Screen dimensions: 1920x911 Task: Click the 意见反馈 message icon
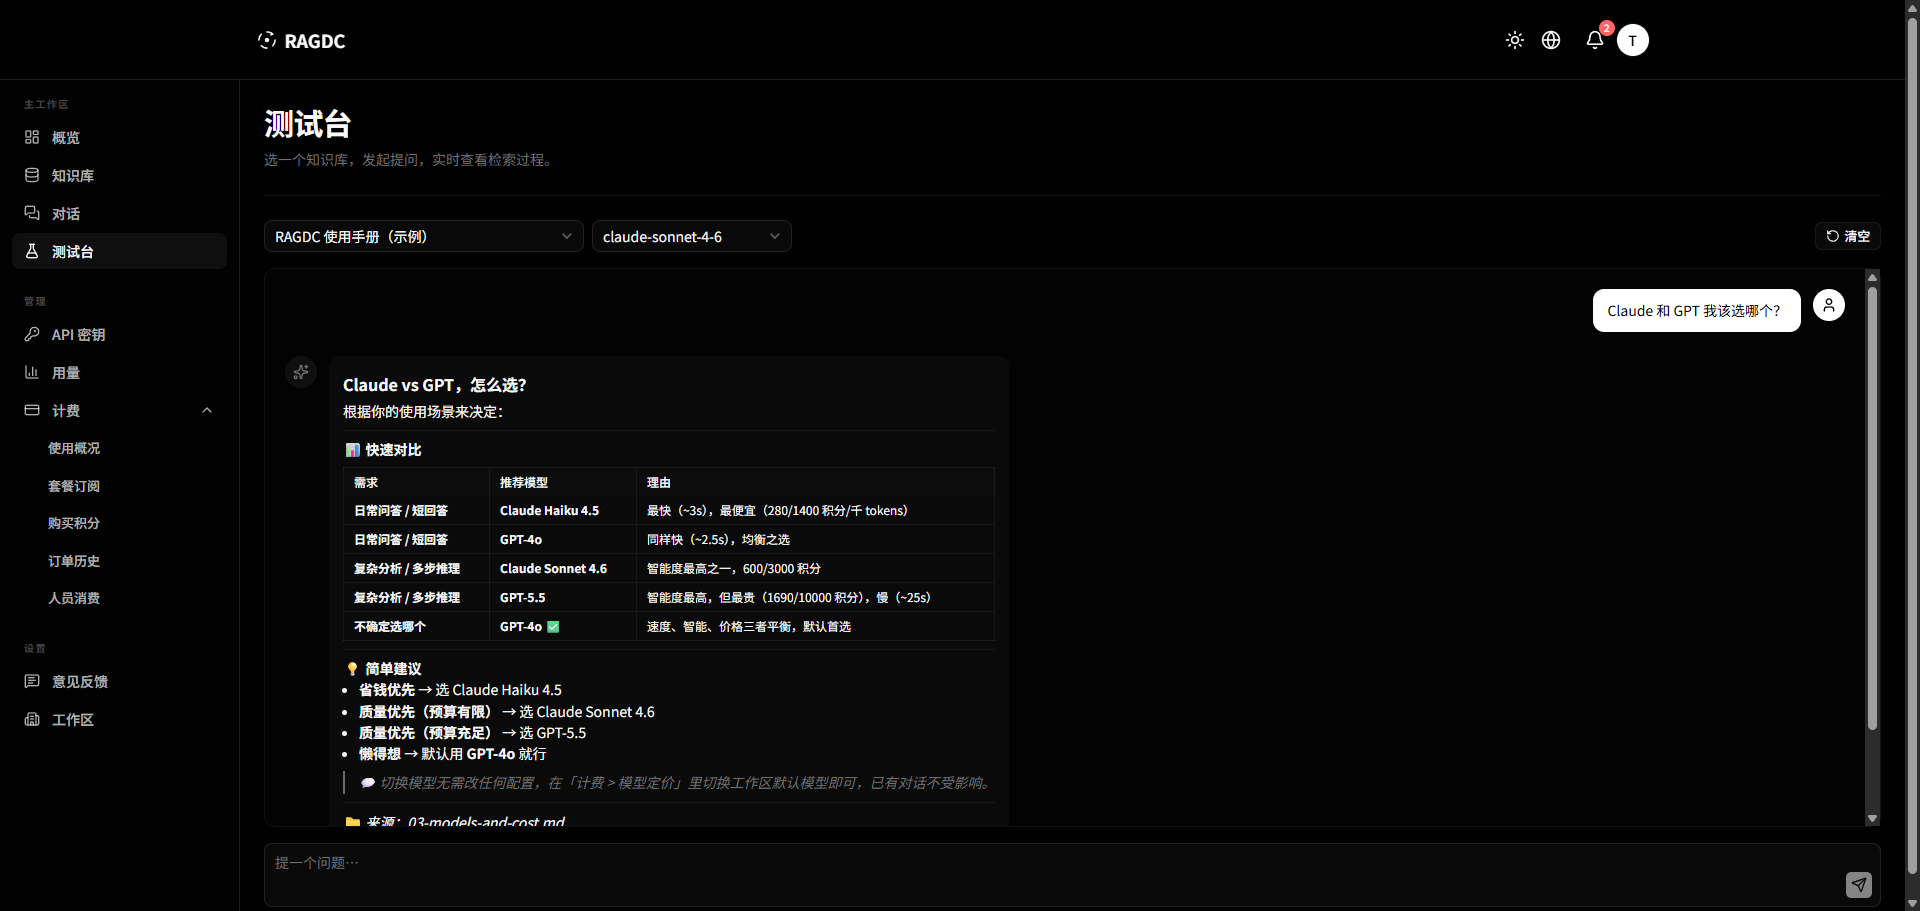(x=32, y=681)
